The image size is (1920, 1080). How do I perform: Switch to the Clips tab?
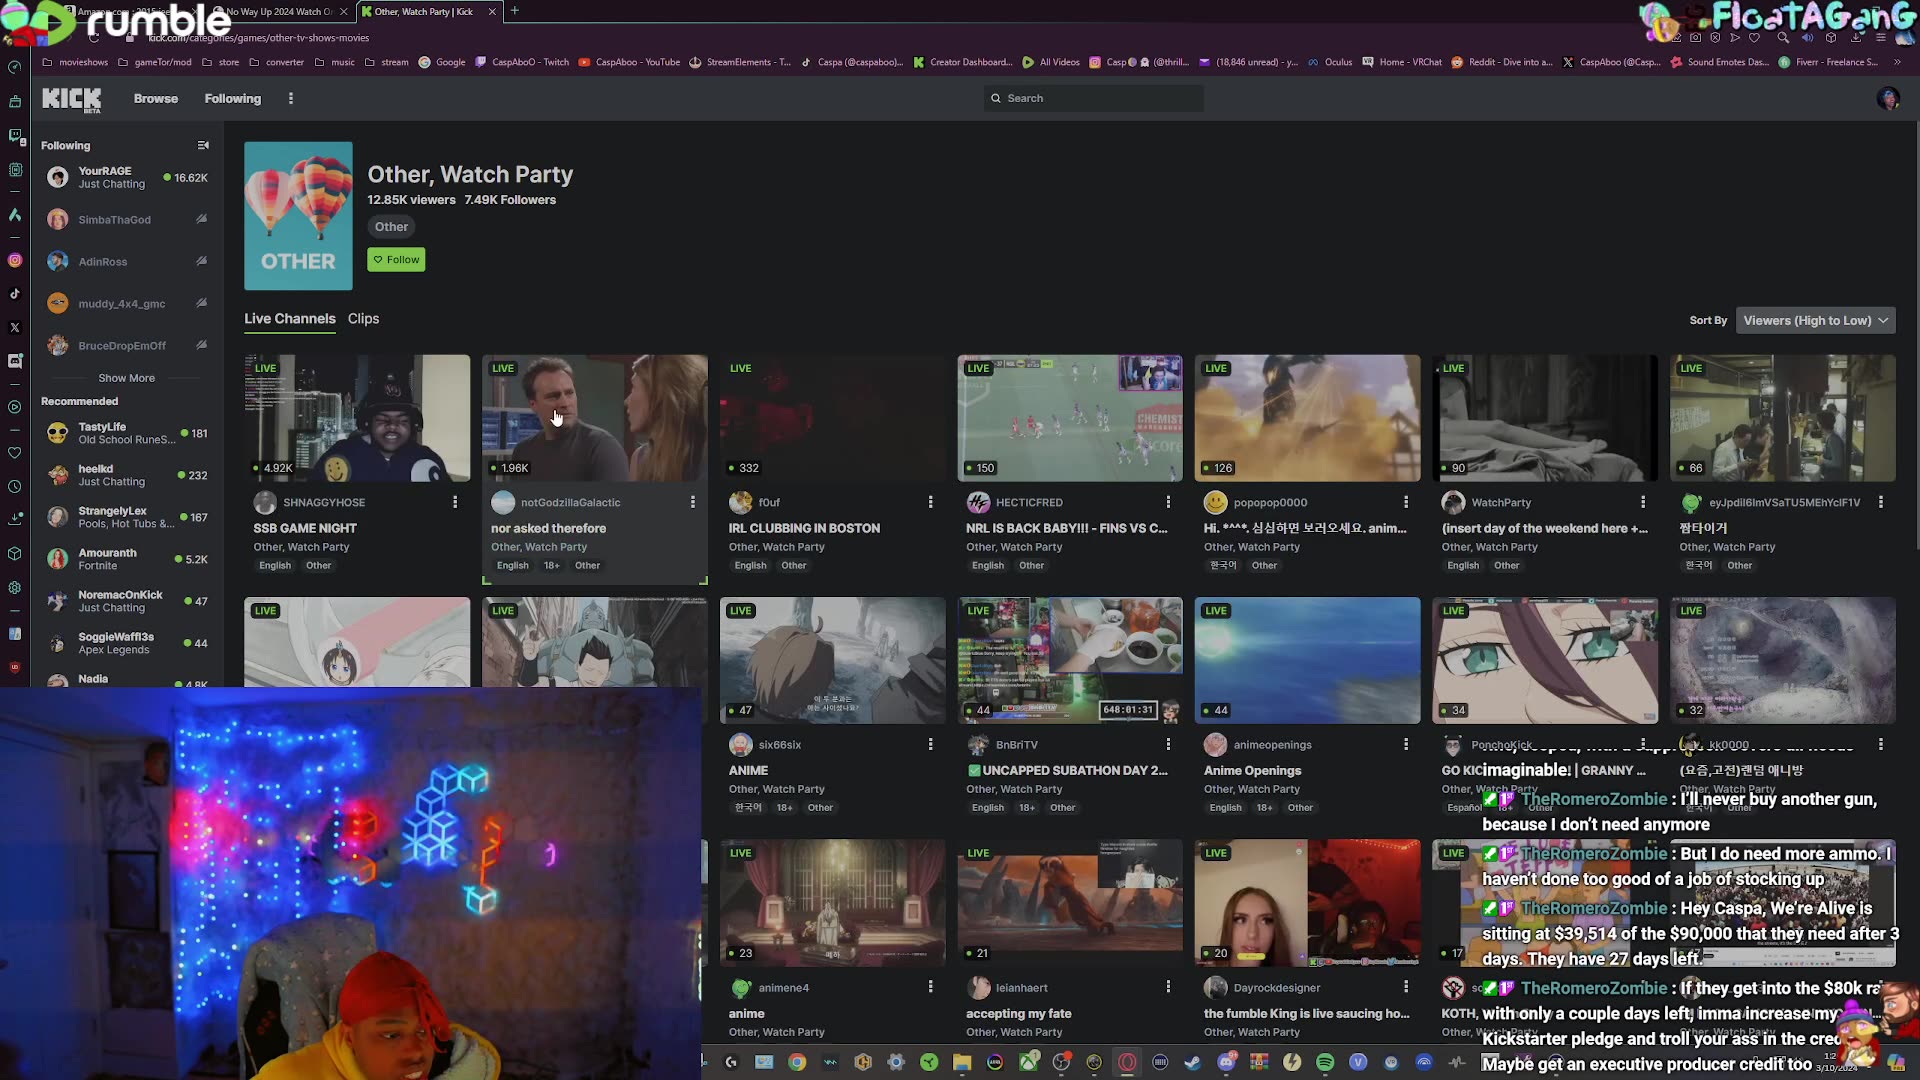tap(362, 319)
